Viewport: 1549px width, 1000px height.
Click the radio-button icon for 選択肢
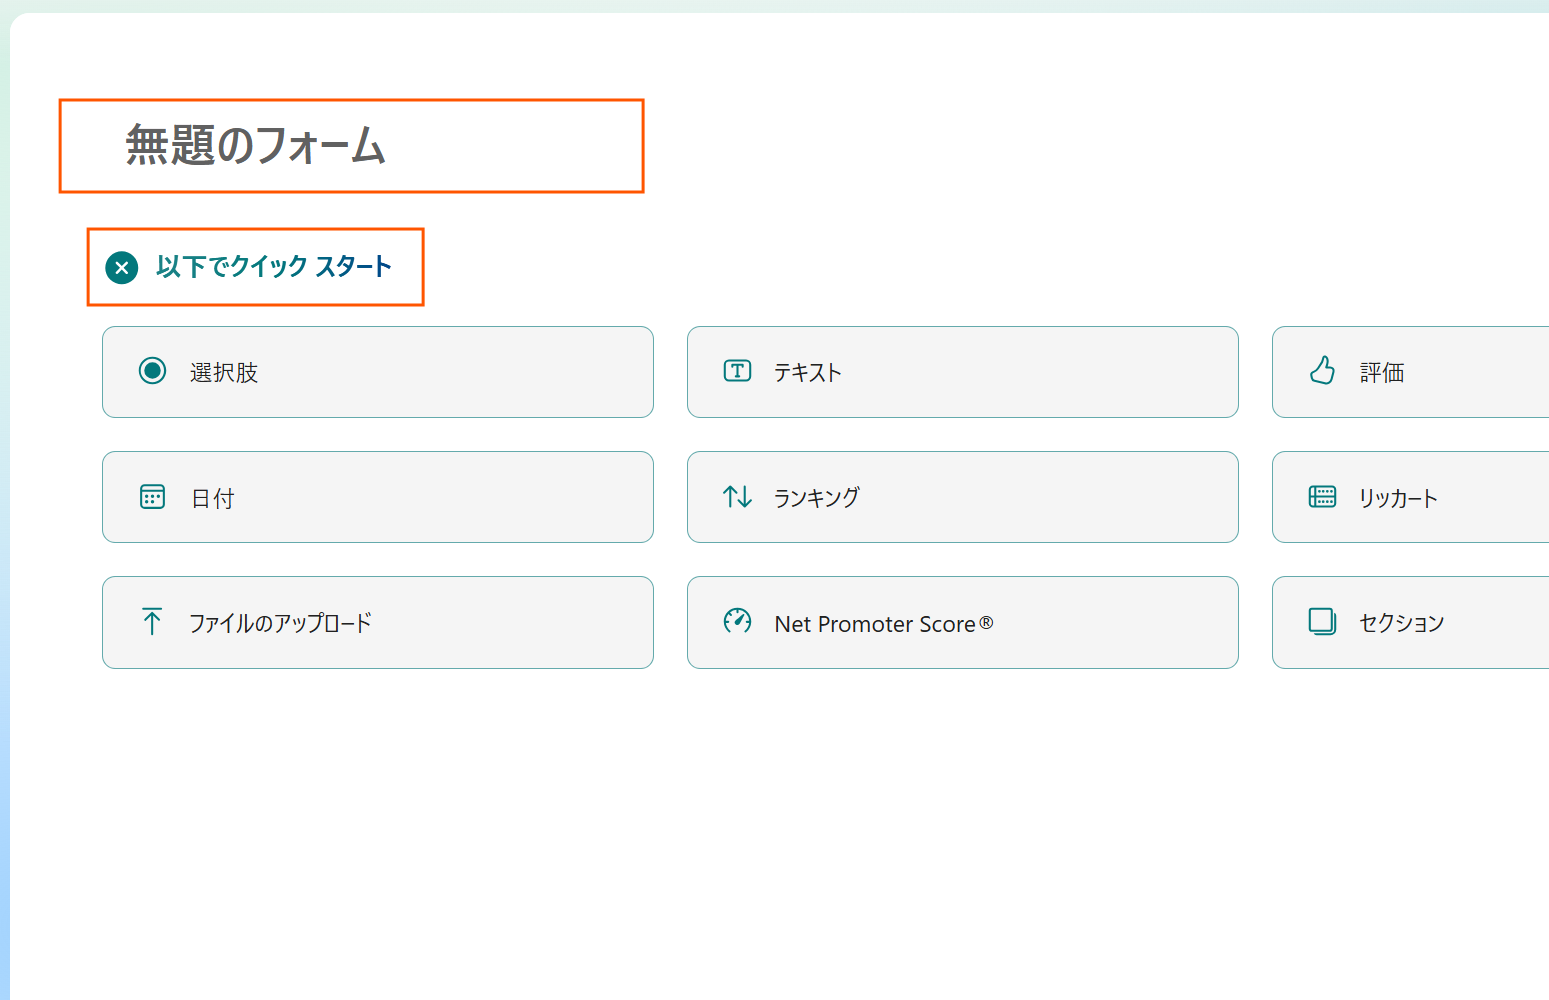(152, 371)
